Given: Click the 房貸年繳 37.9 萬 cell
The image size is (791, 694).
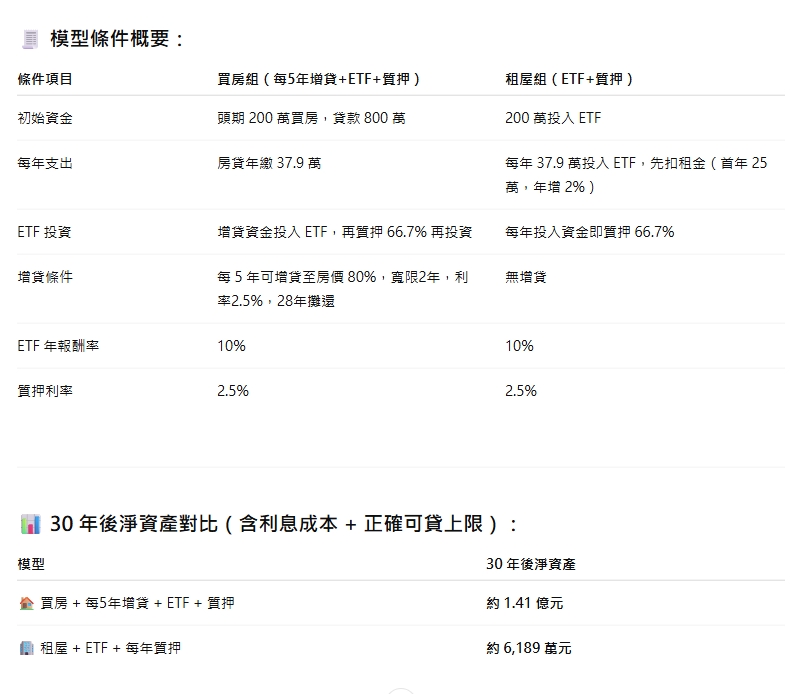Looking at the screenshot, I should click(x=269, y=163).
